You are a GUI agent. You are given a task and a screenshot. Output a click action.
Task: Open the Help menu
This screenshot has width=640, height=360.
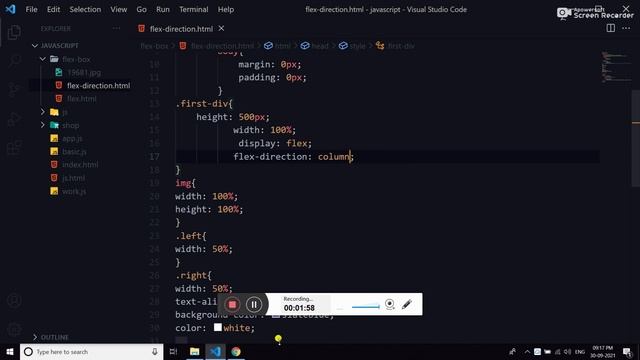coord(226,9)
